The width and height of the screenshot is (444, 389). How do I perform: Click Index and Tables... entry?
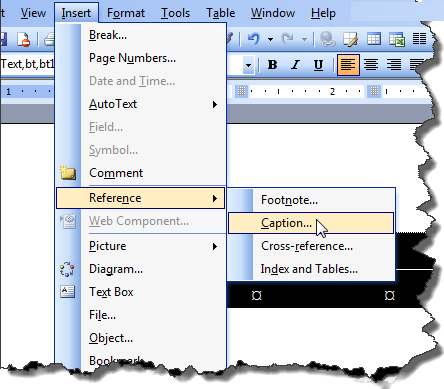tap(309, 269)
